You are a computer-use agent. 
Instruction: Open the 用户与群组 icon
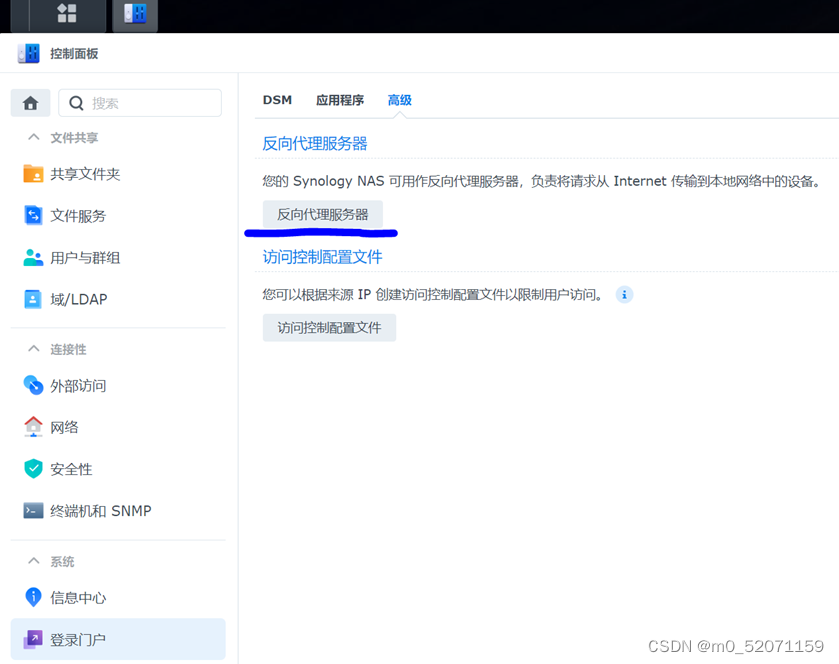33,257
